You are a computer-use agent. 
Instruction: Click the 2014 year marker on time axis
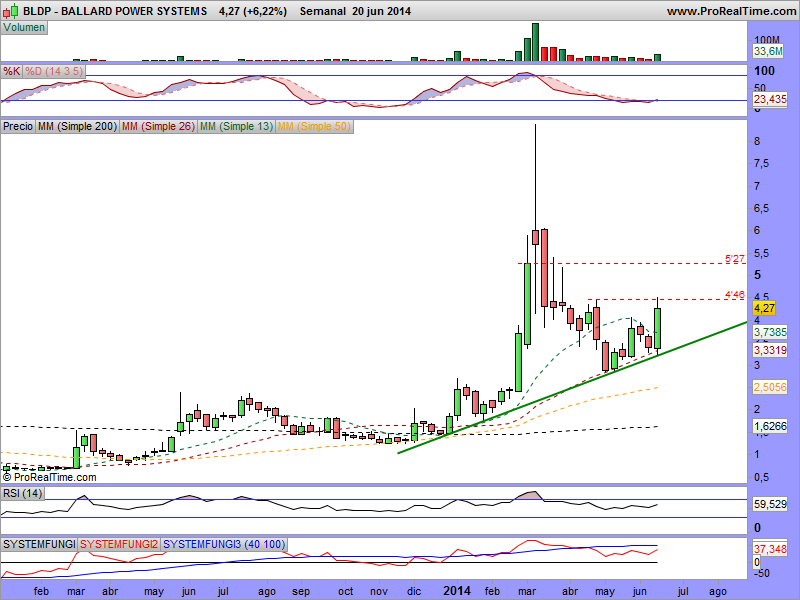457,591
